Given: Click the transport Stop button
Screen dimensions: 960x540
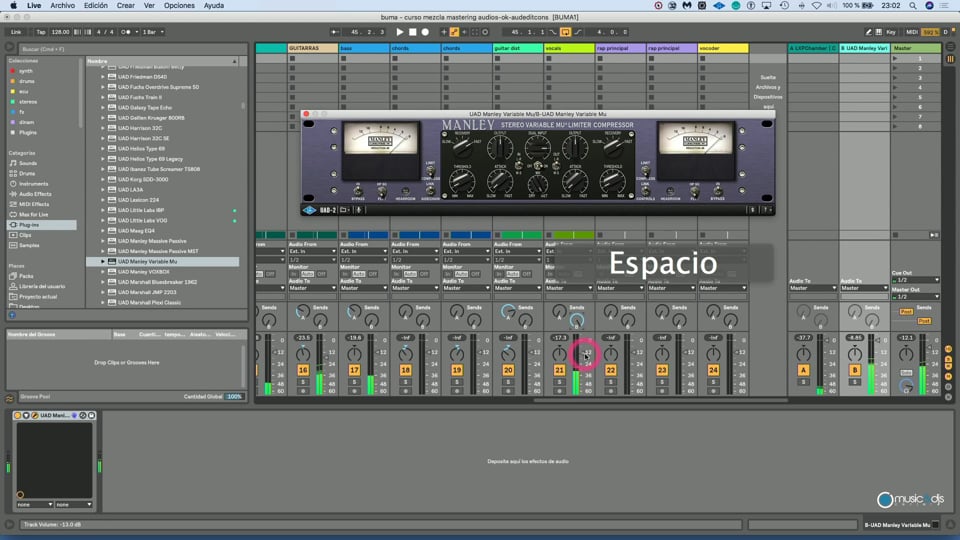Looking at the screenshot, I should (413, 32).
